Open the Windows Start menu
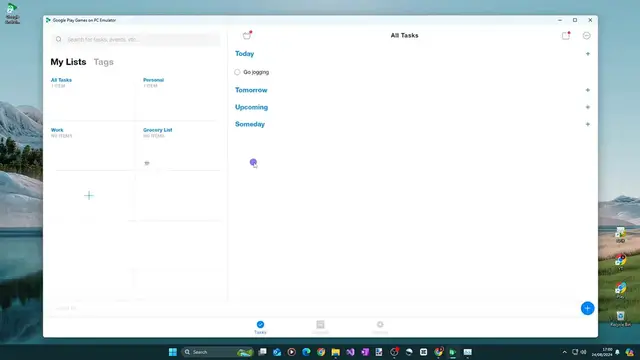The height and width of the screenshot is (360, 640). pyautogui.click(x=173, y=352)
